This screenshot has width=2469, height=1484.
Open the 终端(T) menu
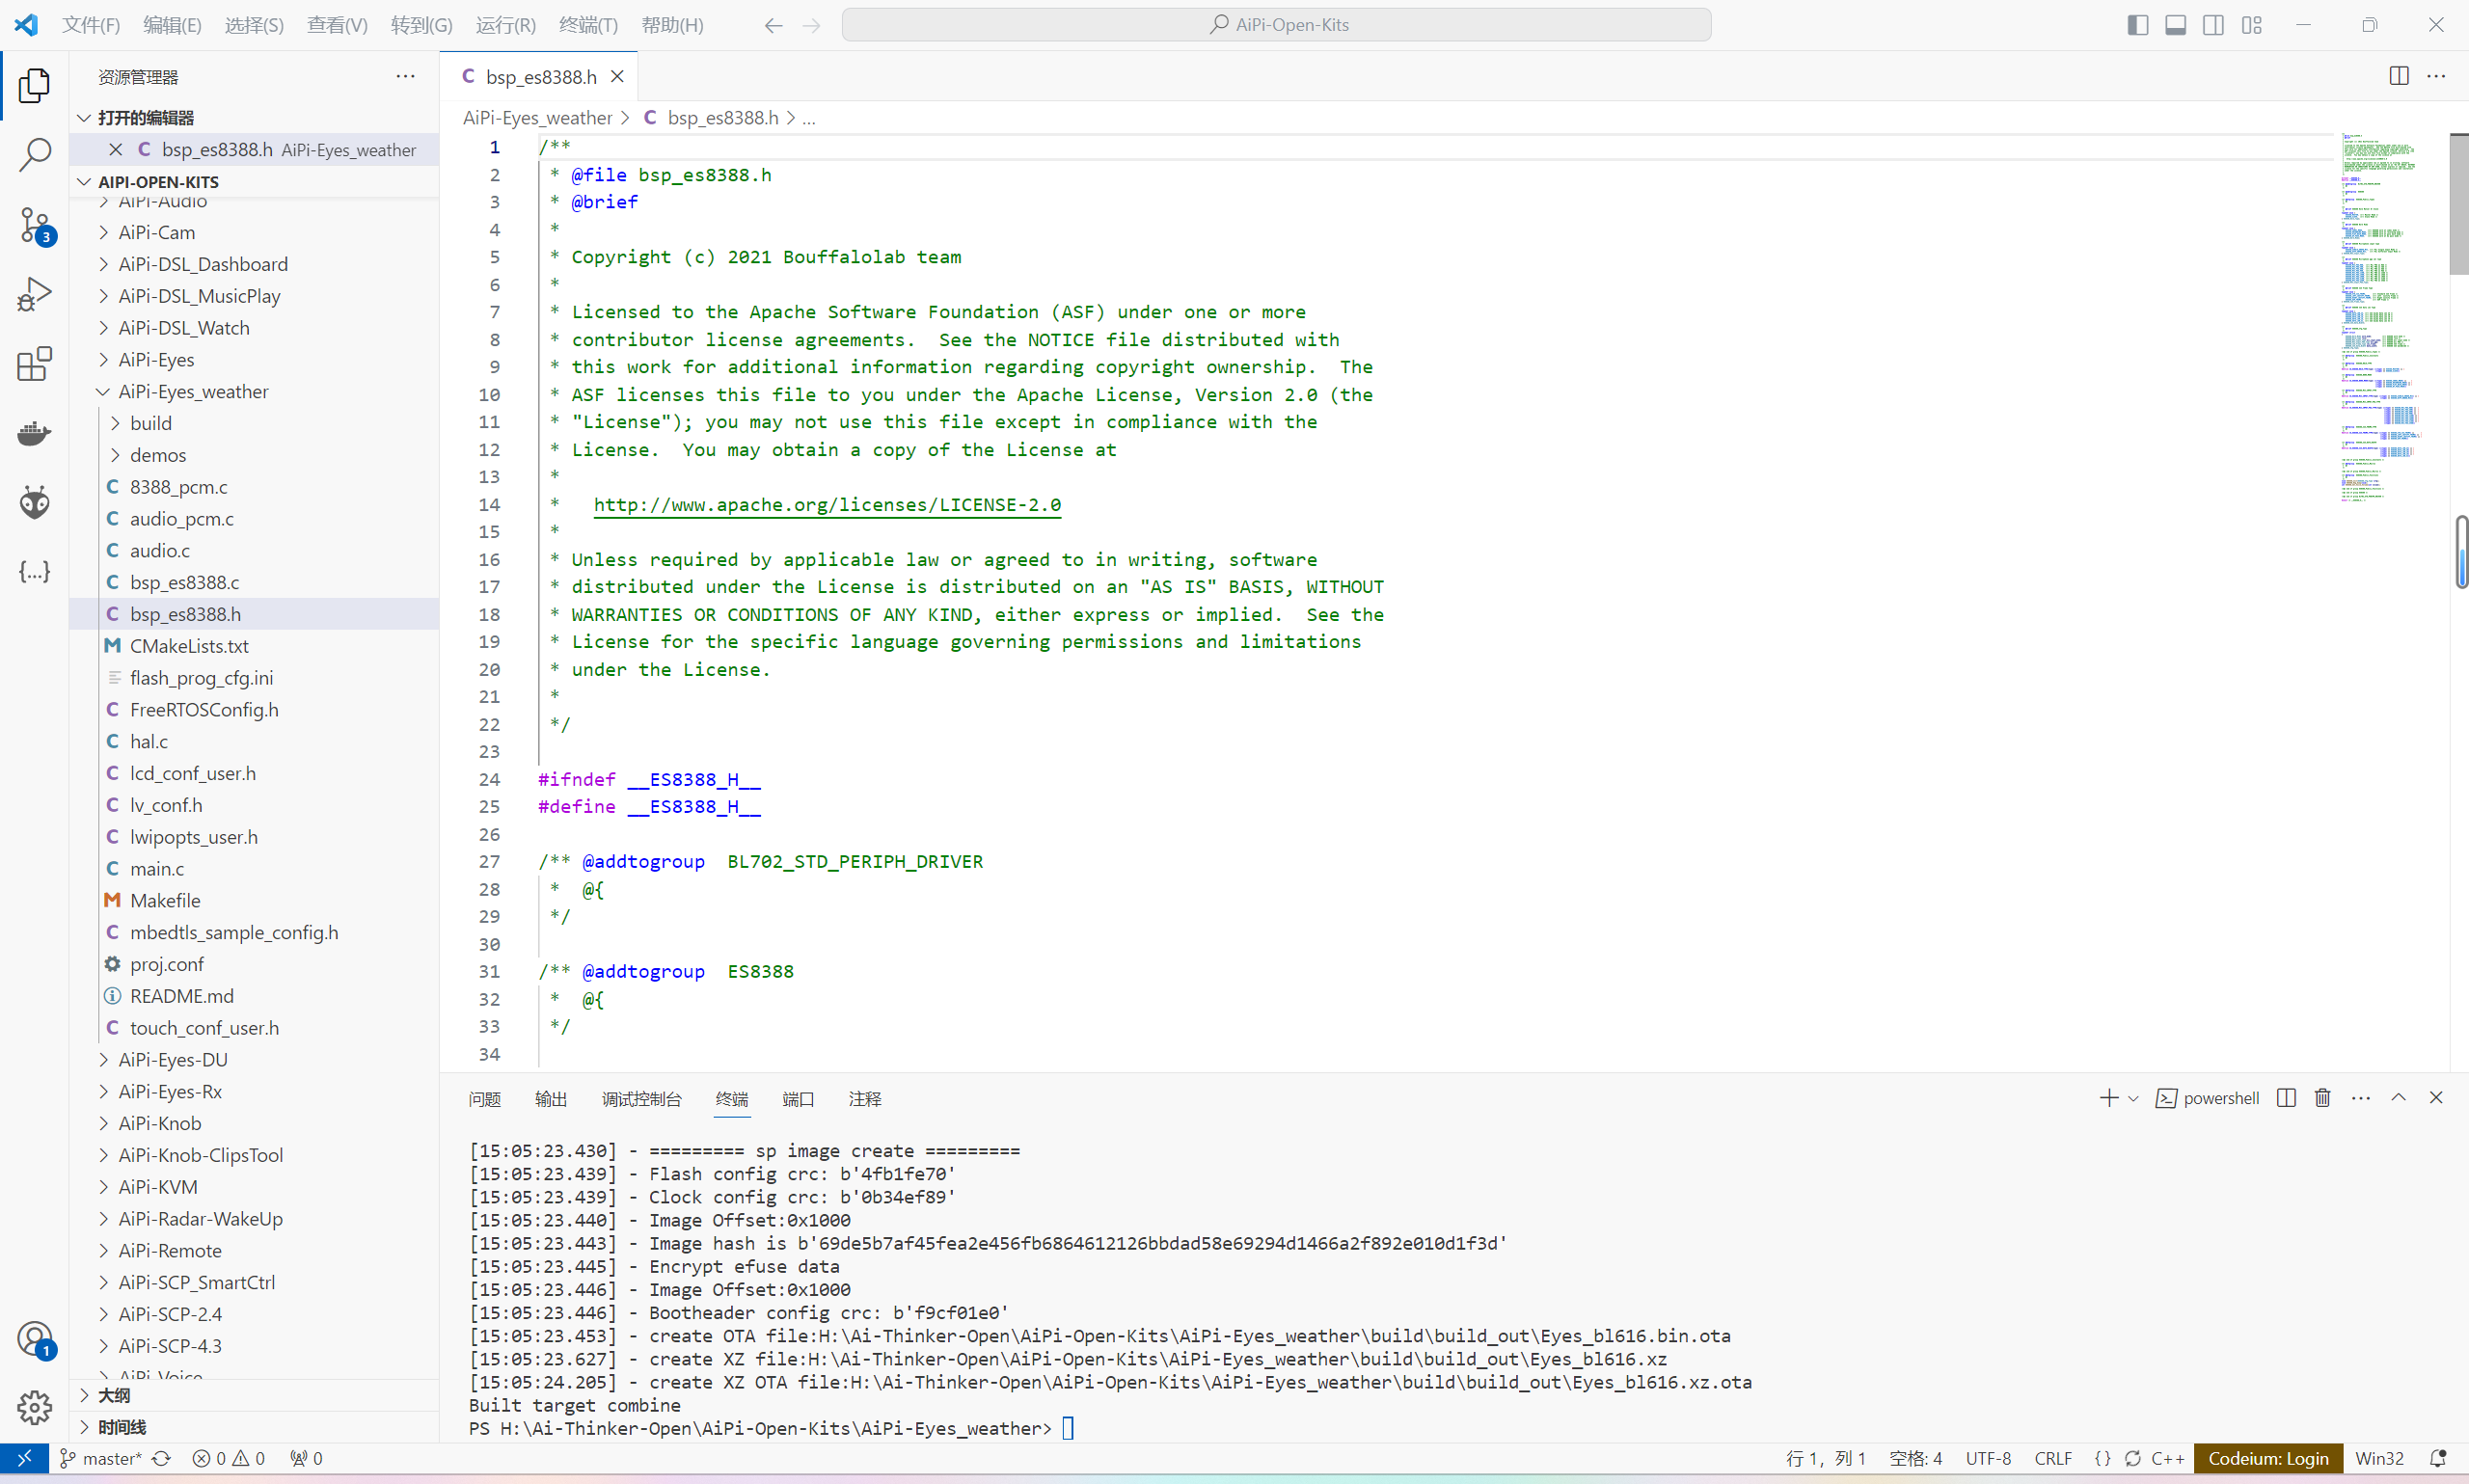pos(588,25)
